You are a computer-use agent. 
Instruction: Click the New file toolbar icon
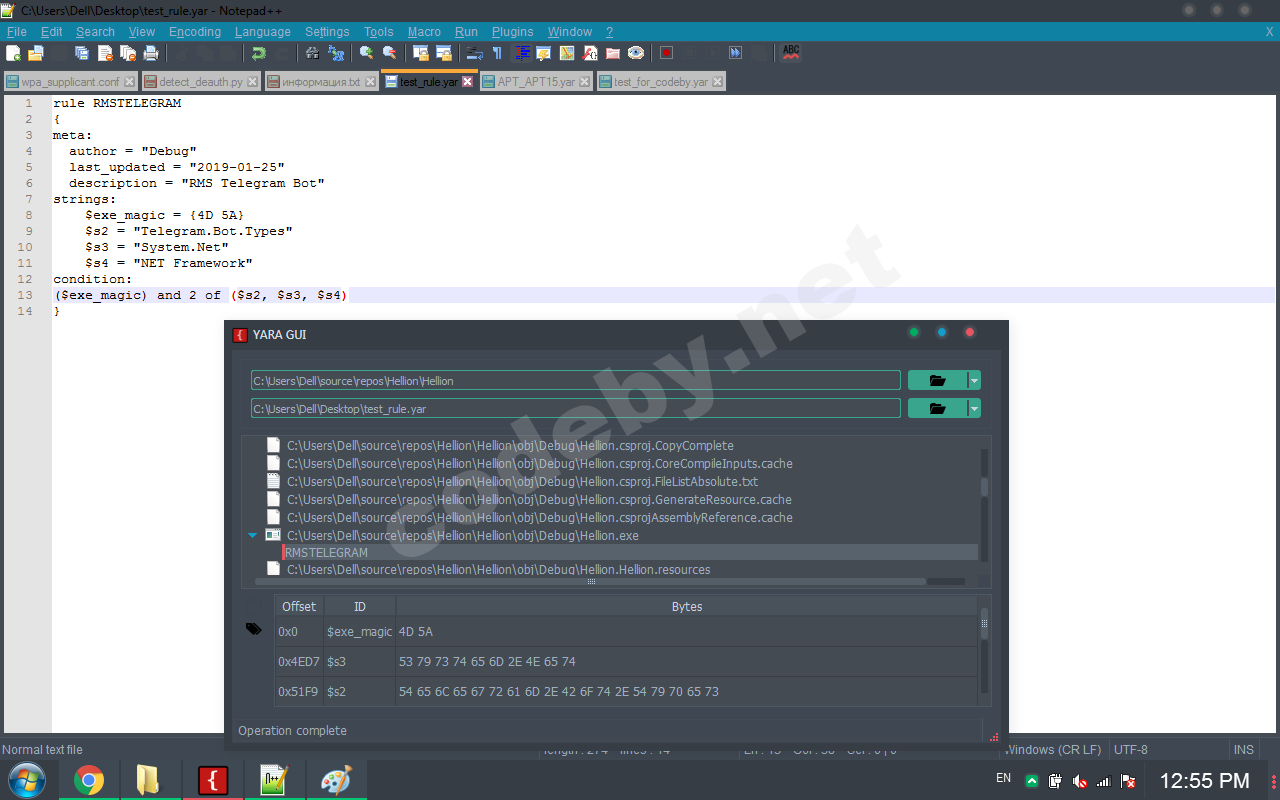pos(13,53)
